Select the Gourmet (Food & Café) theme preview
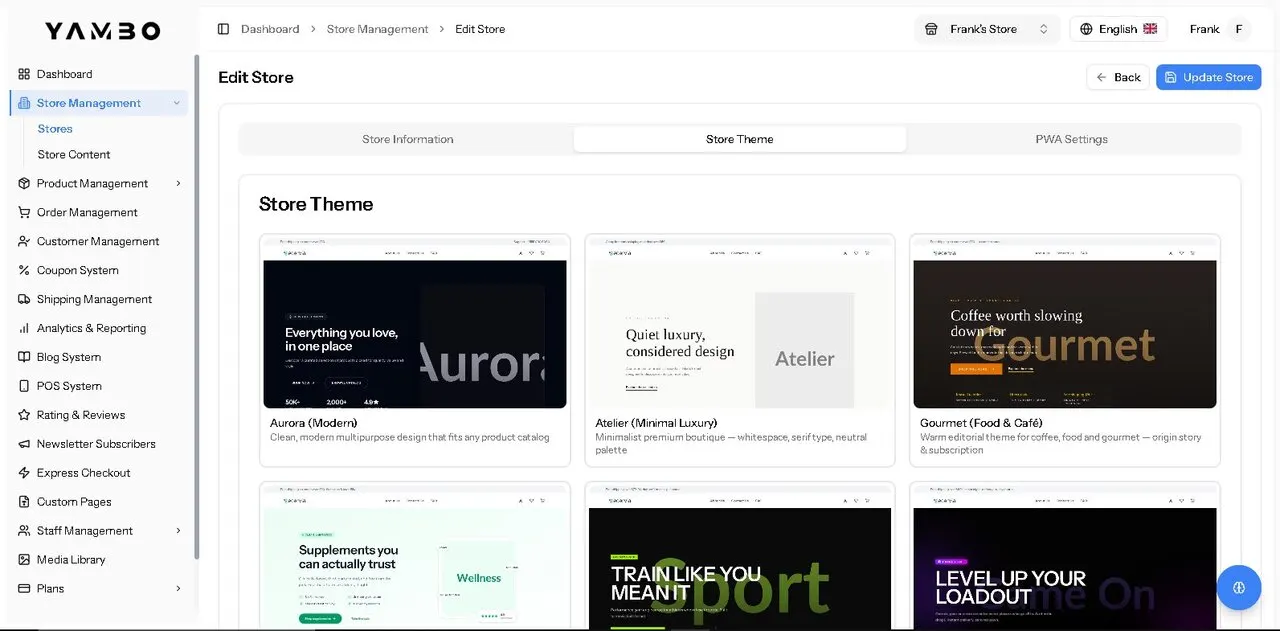Viewport: 1280px width, 631px height. (x=1065, y=323)
